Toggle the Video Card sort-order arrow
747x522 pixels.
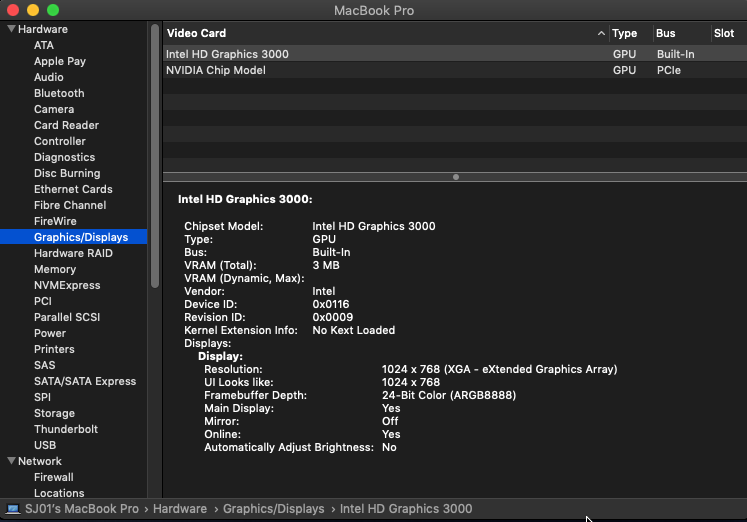(601, 33)
